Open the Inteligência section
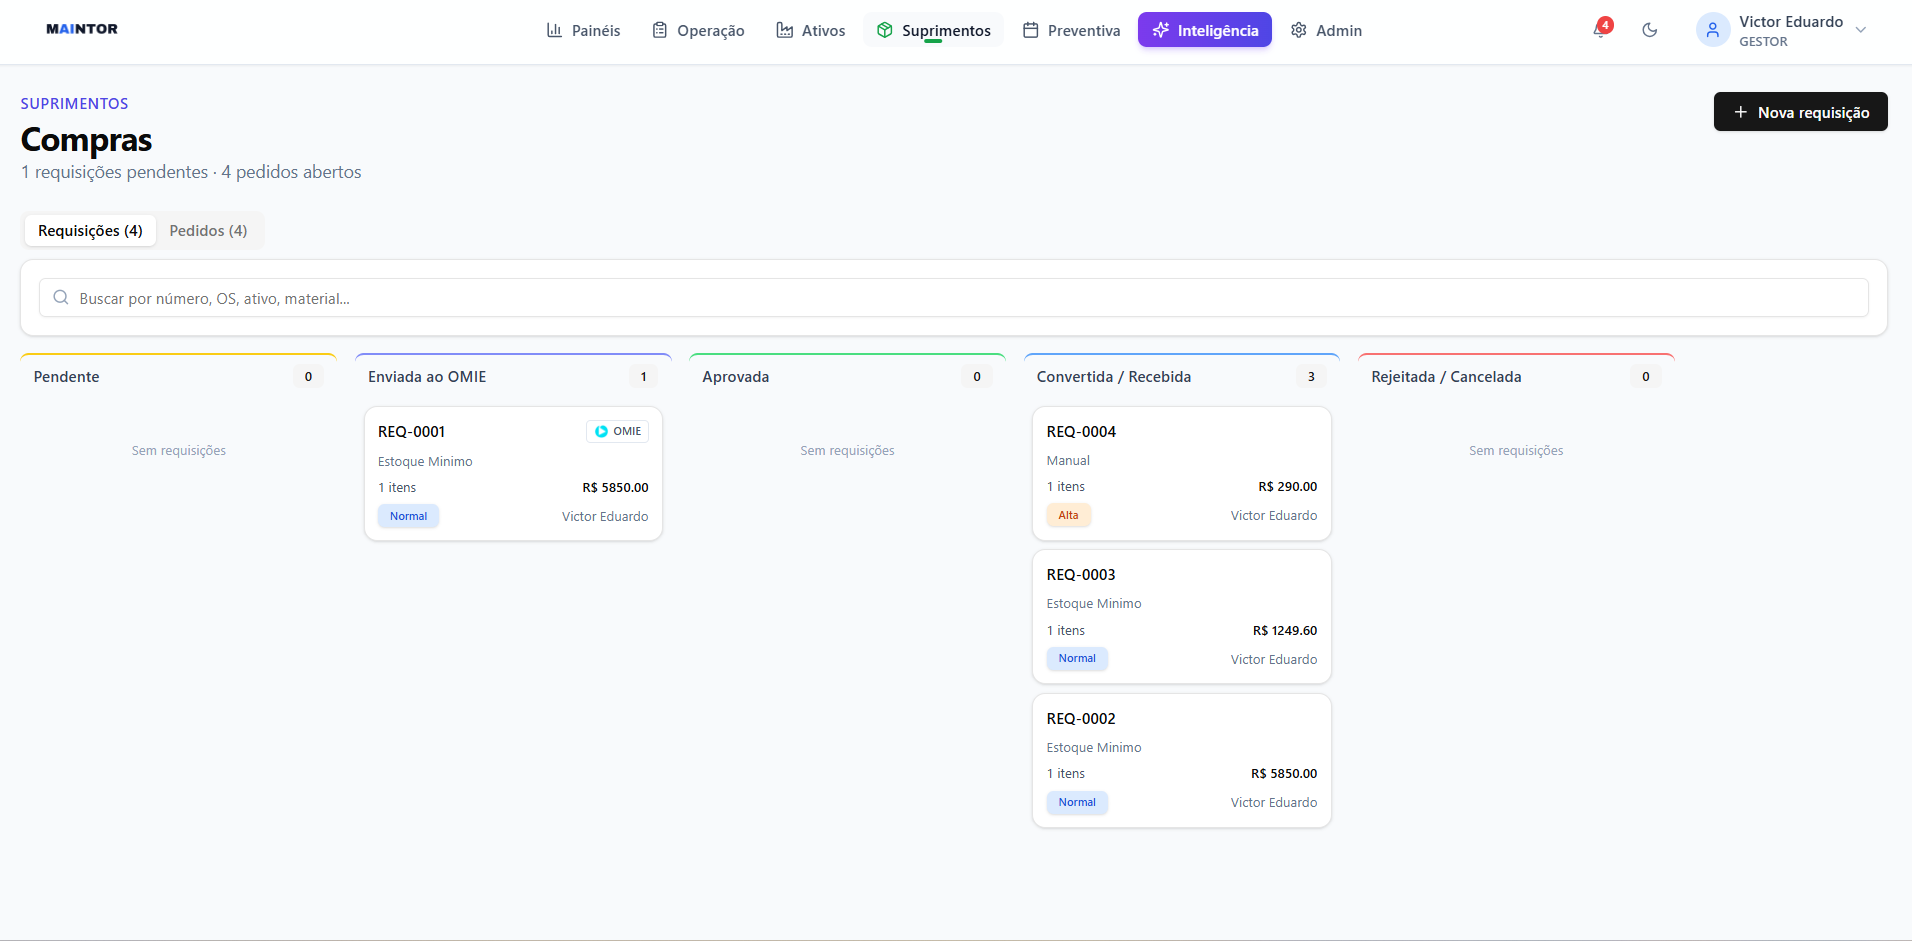This screenshot has height=941, width=1912. click(x=1205, y=30)
